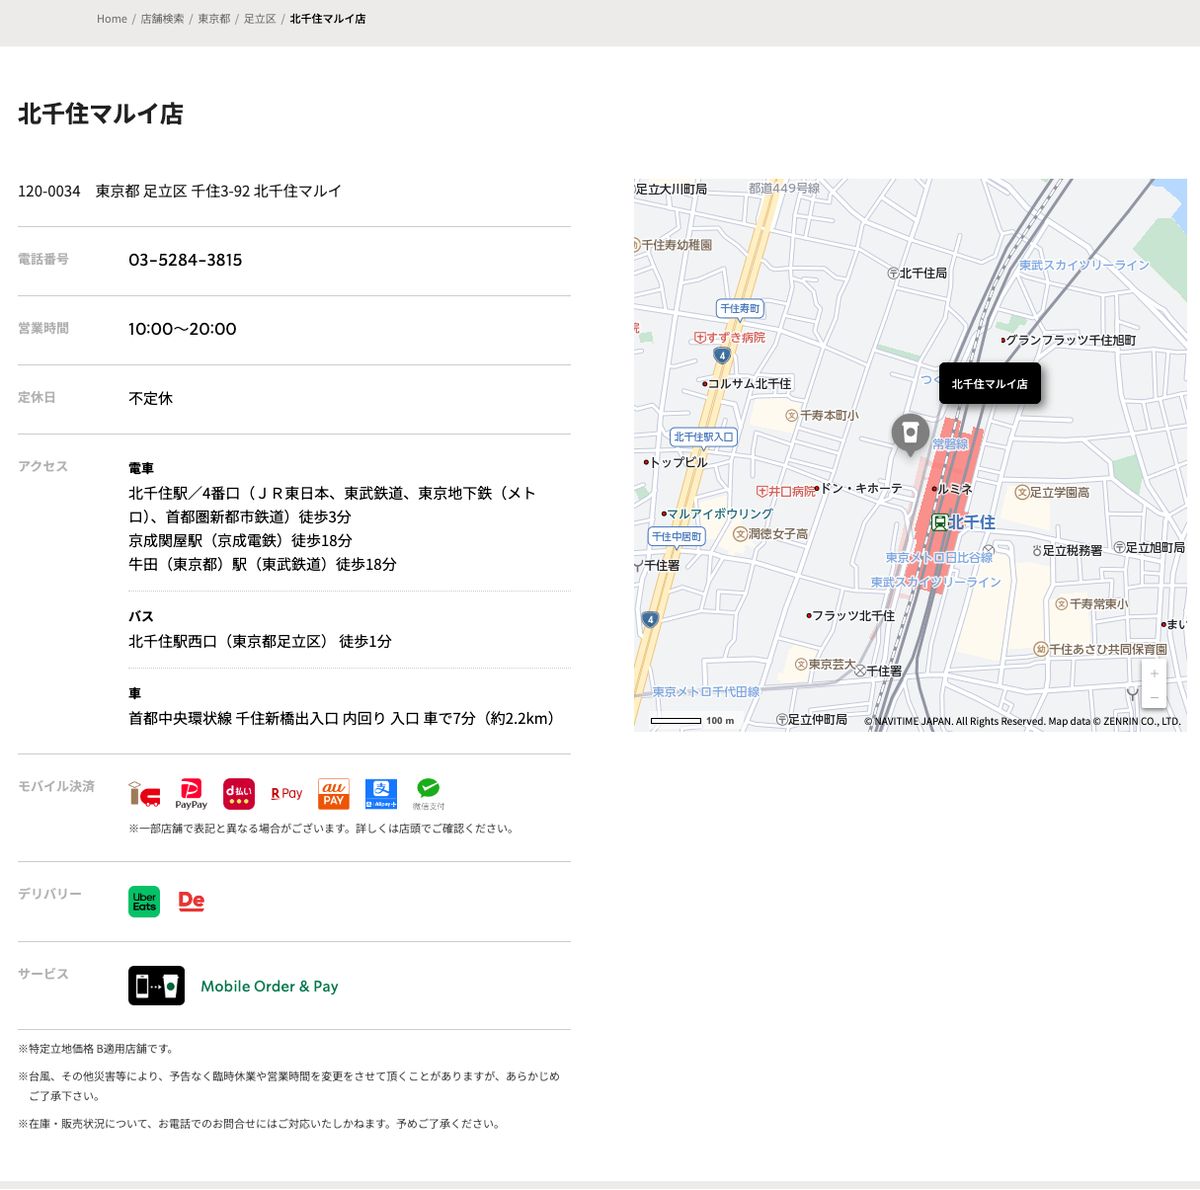This screenshot has height=1190, width=1200.
Task: Click the store cup pin on the map
Action: point(910,434)
